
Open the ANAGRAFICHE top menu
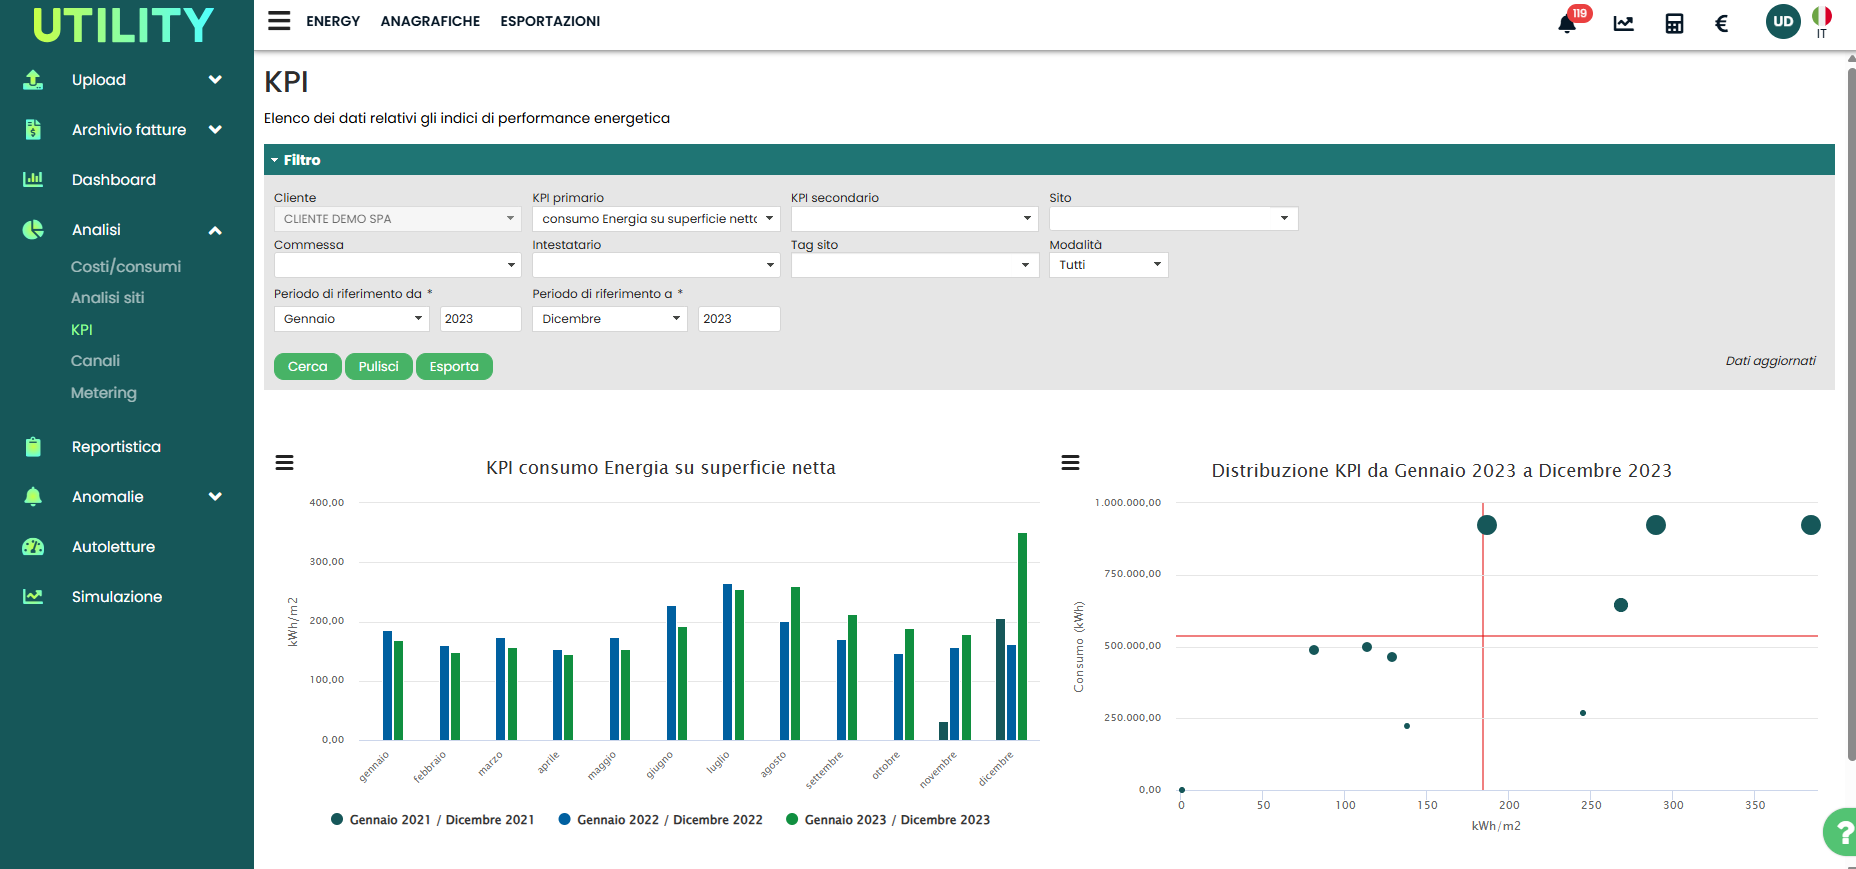pyautogui.click(x=430, y=21)
